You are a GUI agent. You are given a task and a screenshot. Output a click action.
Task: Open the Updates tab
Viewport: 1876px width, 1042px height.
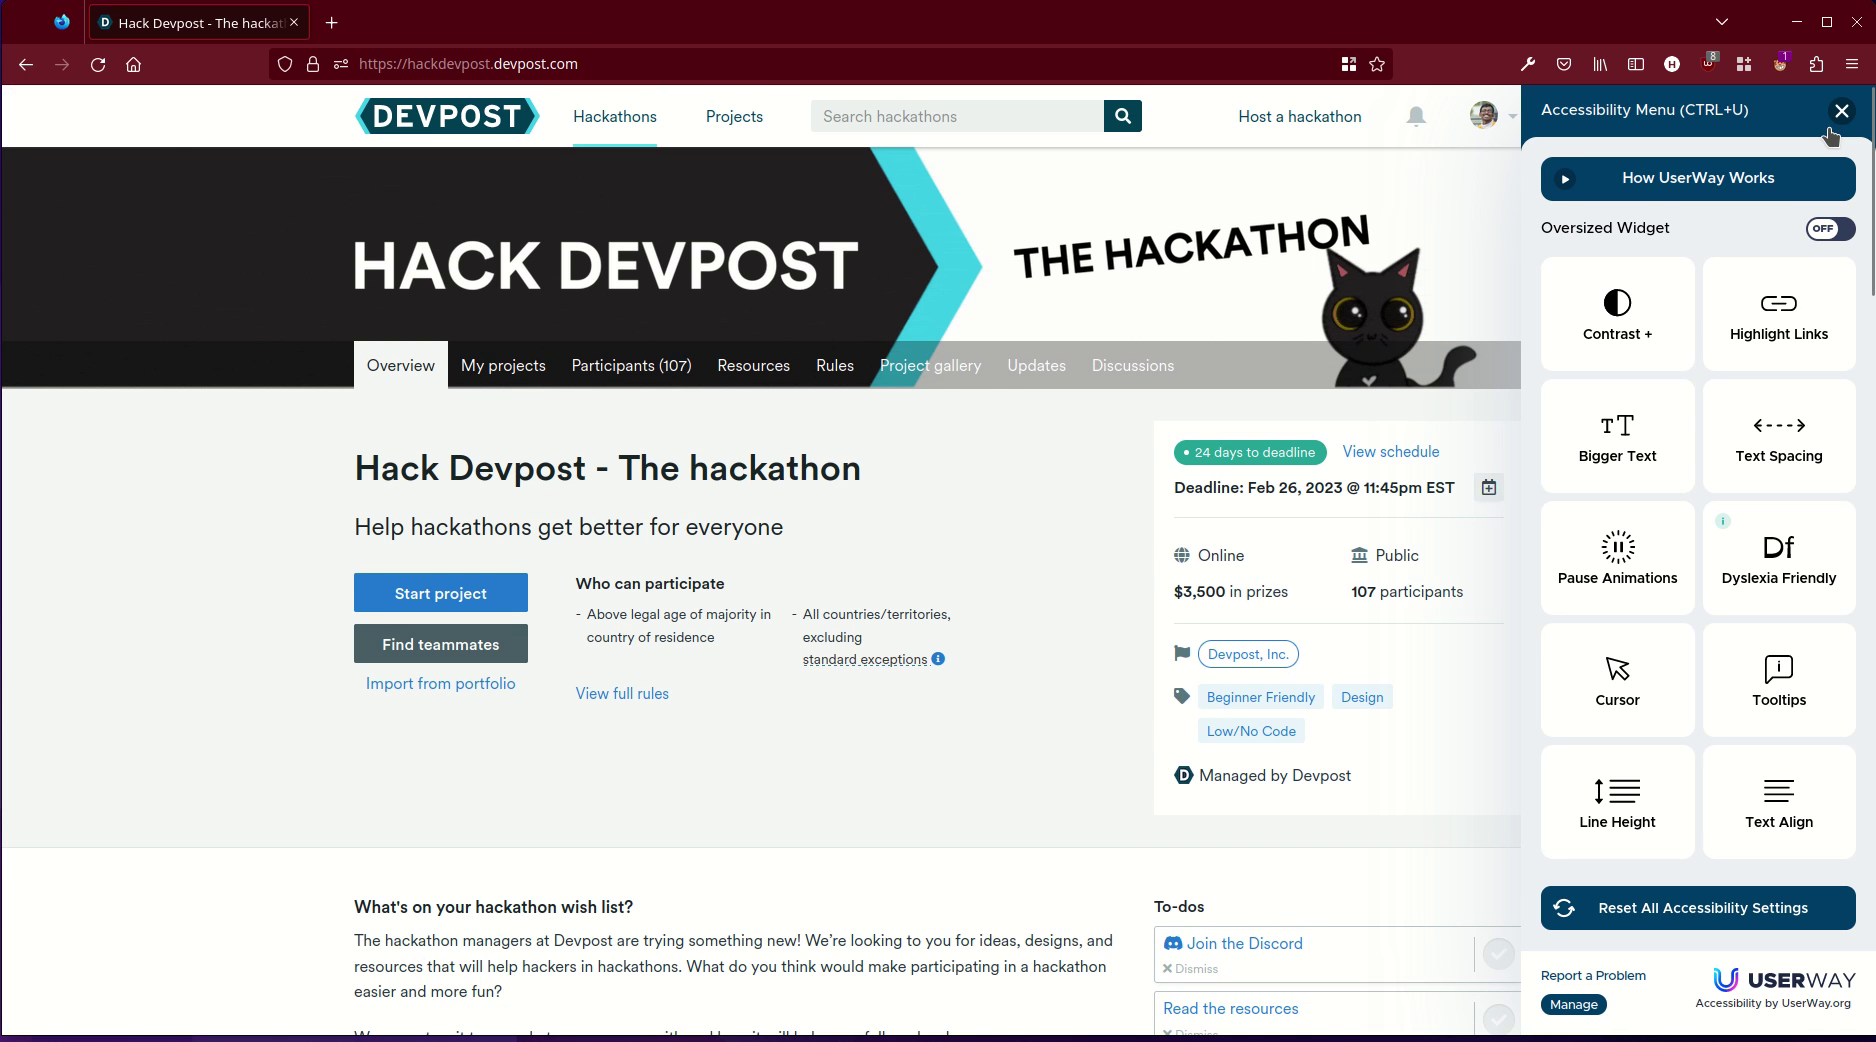1036,365
